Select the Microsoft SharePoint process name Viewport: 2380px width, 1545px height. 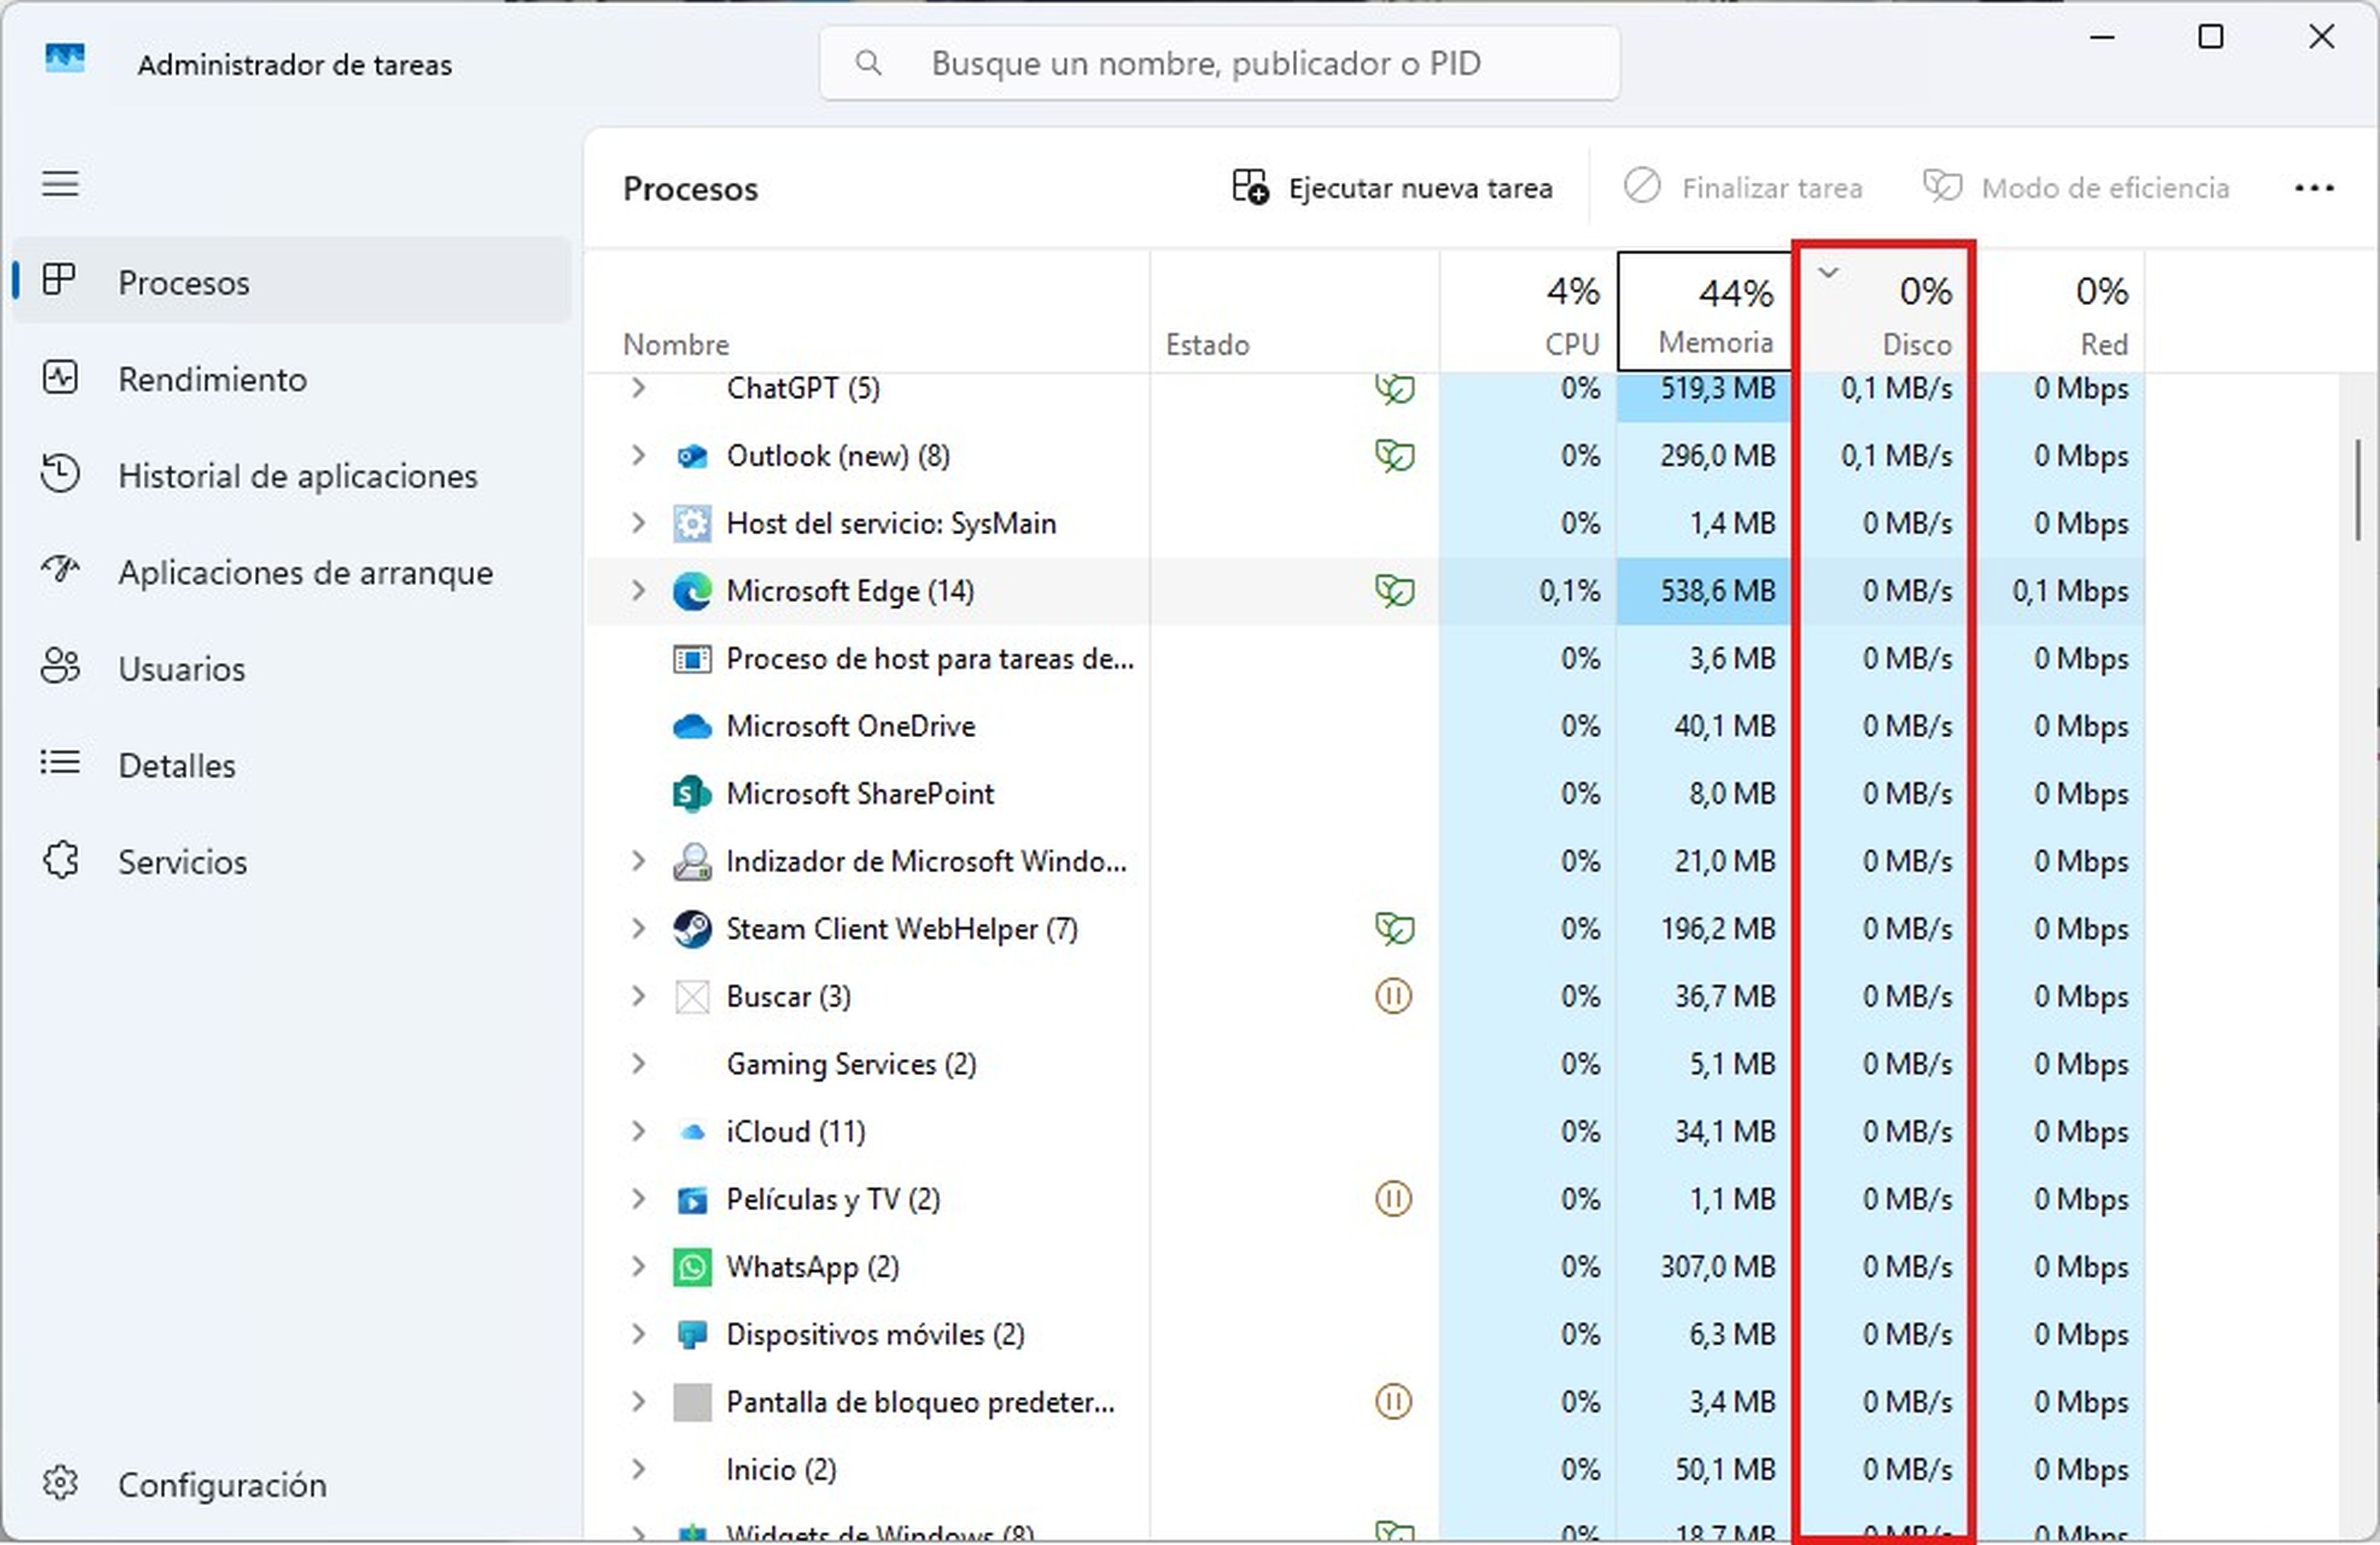pyautogui.click(x=860, y=794)
